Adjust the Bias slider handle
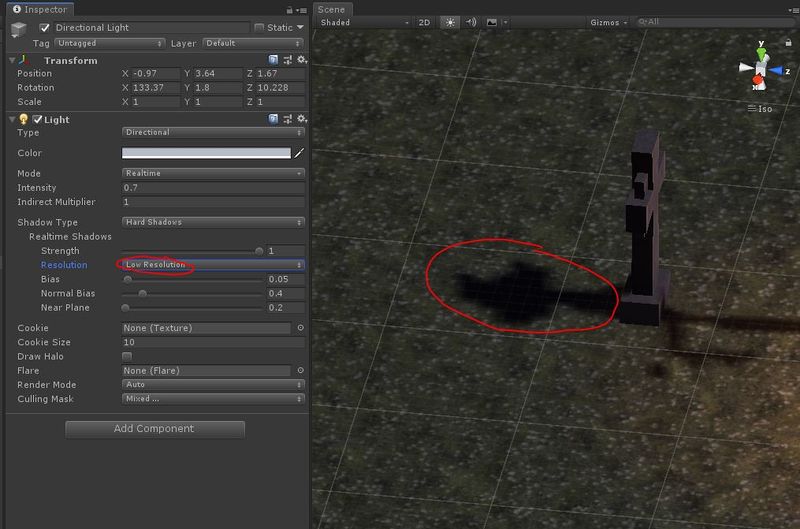The image size is (800, 529). click(128, 279)
